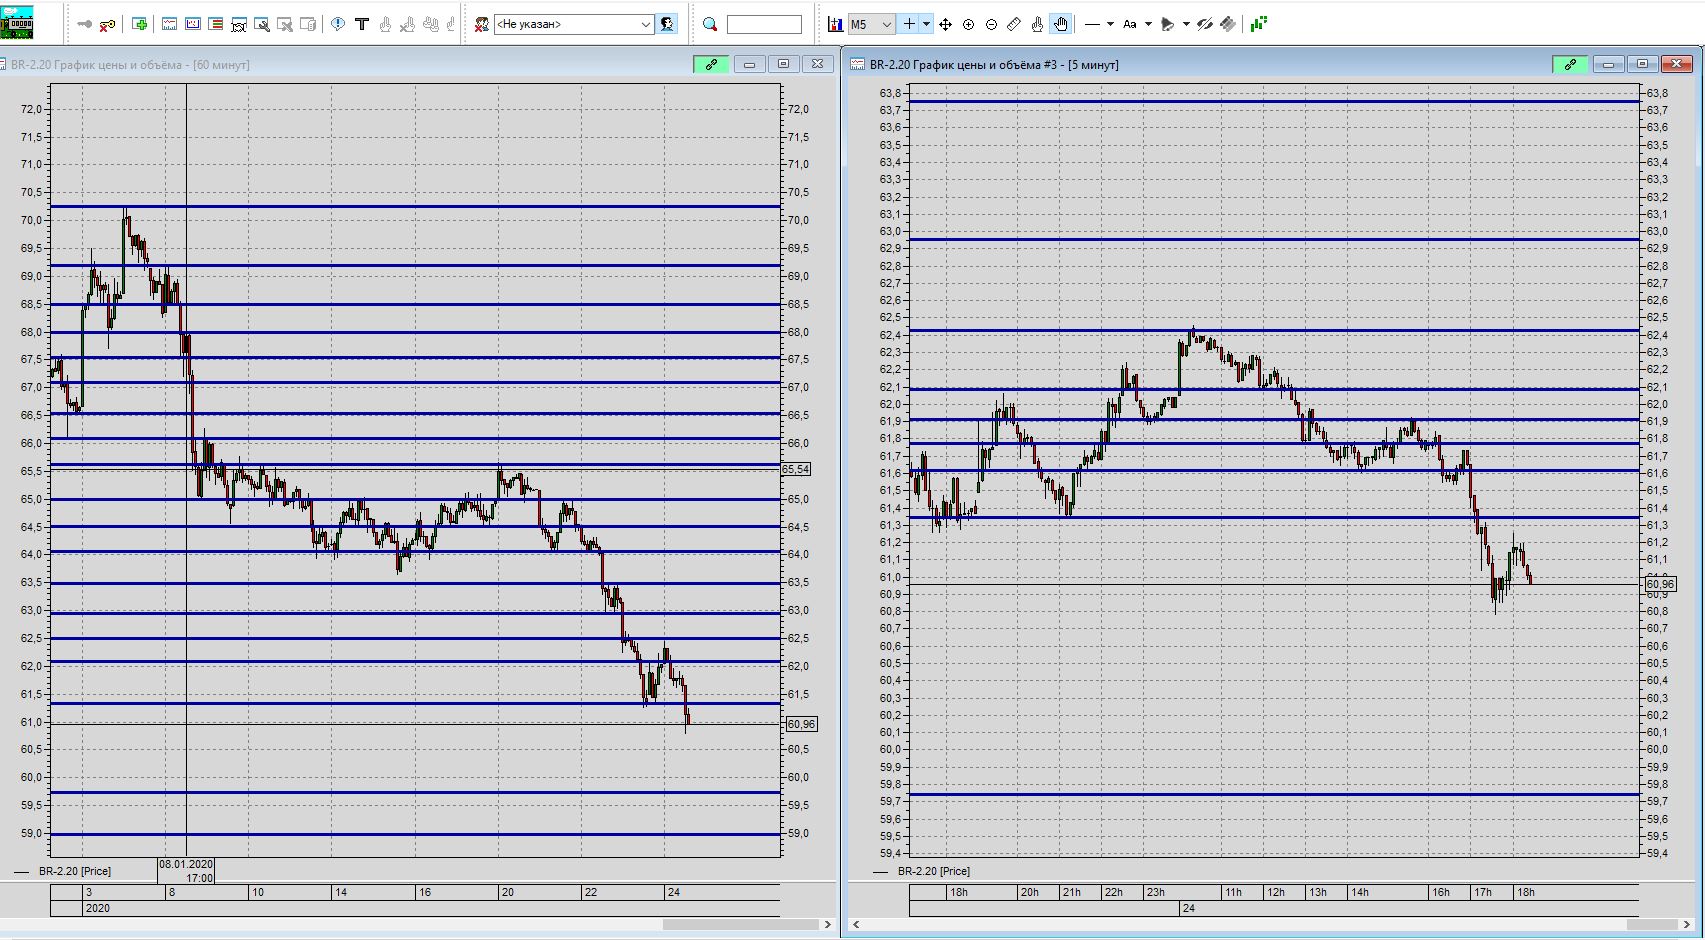This screenshot has width=1705, height=940.
Task: Click the 65,54 price label on 60-minute chart
Action: (x=796, y=469)
